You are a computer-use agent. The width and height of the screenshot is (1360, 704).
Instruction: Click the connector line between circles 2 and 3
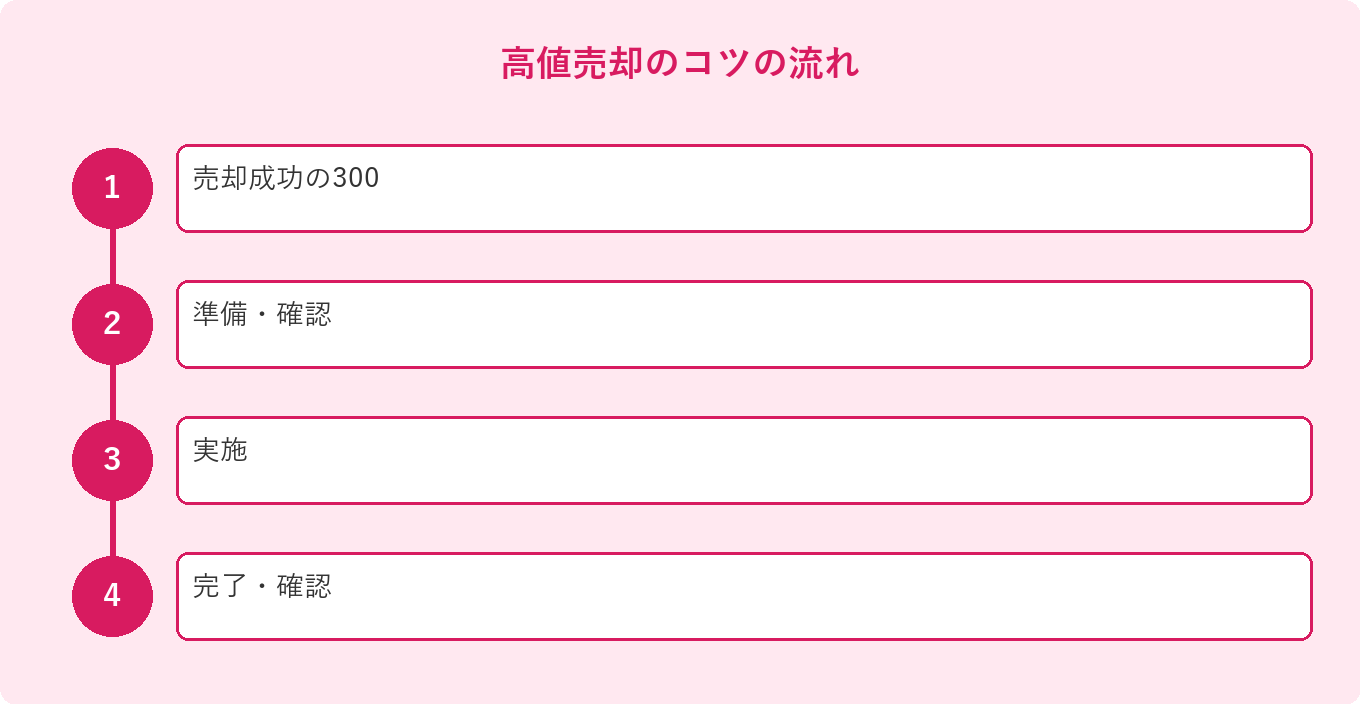tap(112, 393)
